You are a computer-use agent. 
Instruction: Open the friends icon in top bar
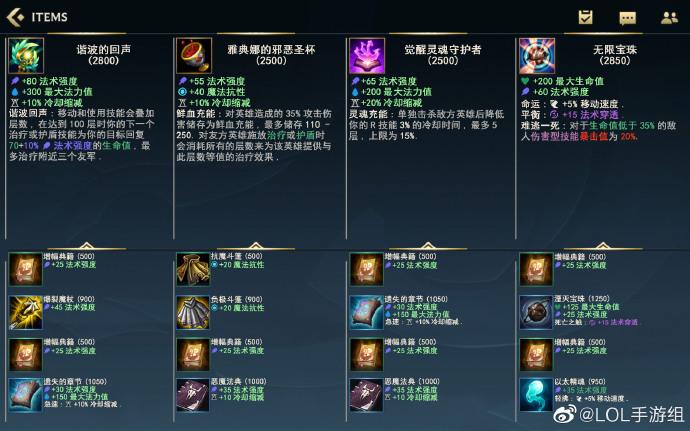pyautogui.click(x=669, y=18)
